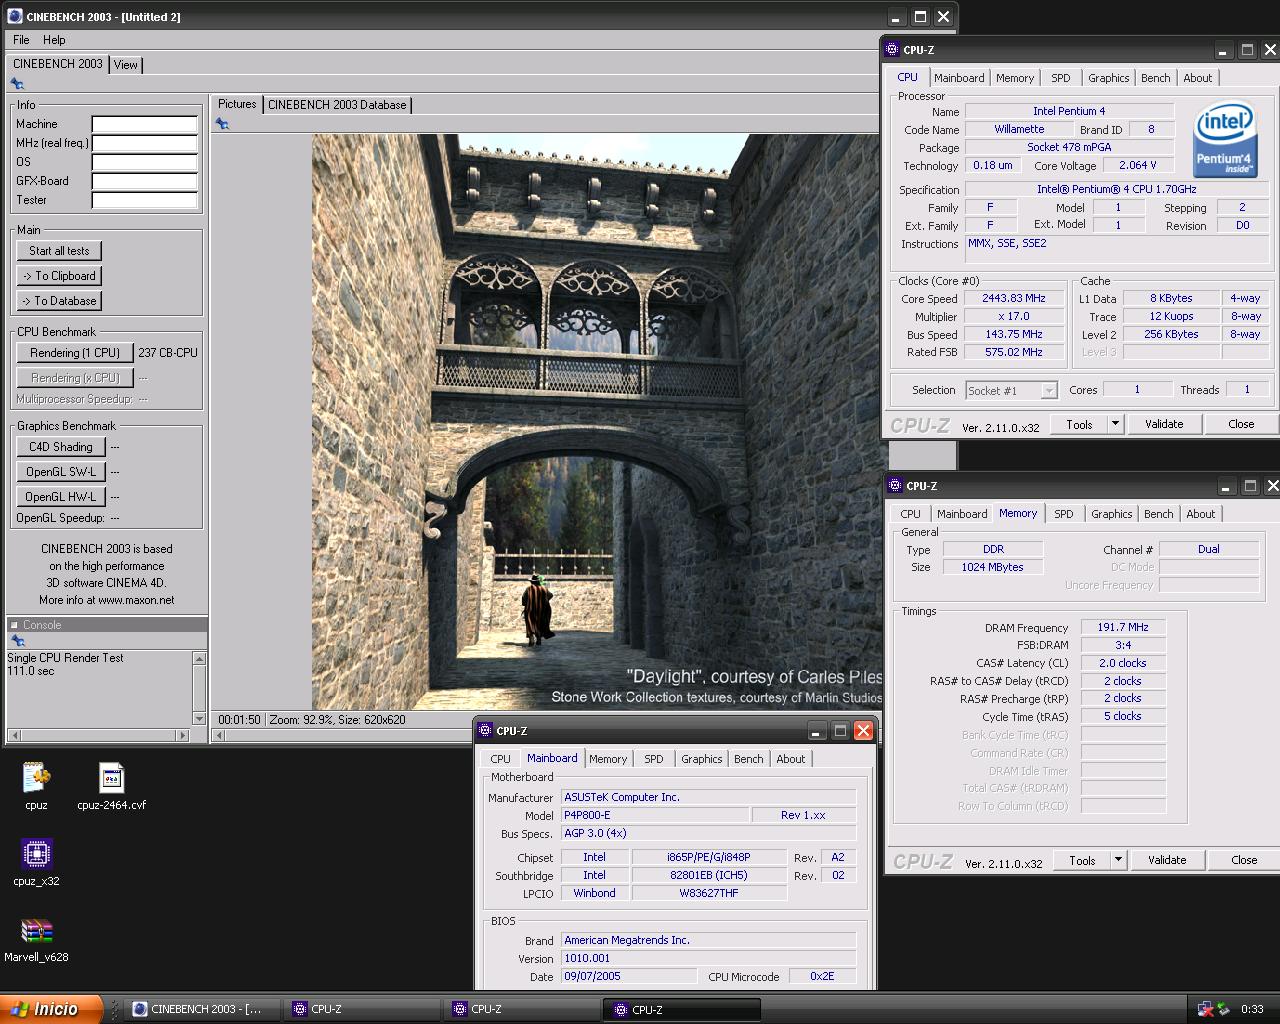Click Tools button in top CPU-Z window
Viewport: 1280px width, 1024px height.
coord(1079,424)
